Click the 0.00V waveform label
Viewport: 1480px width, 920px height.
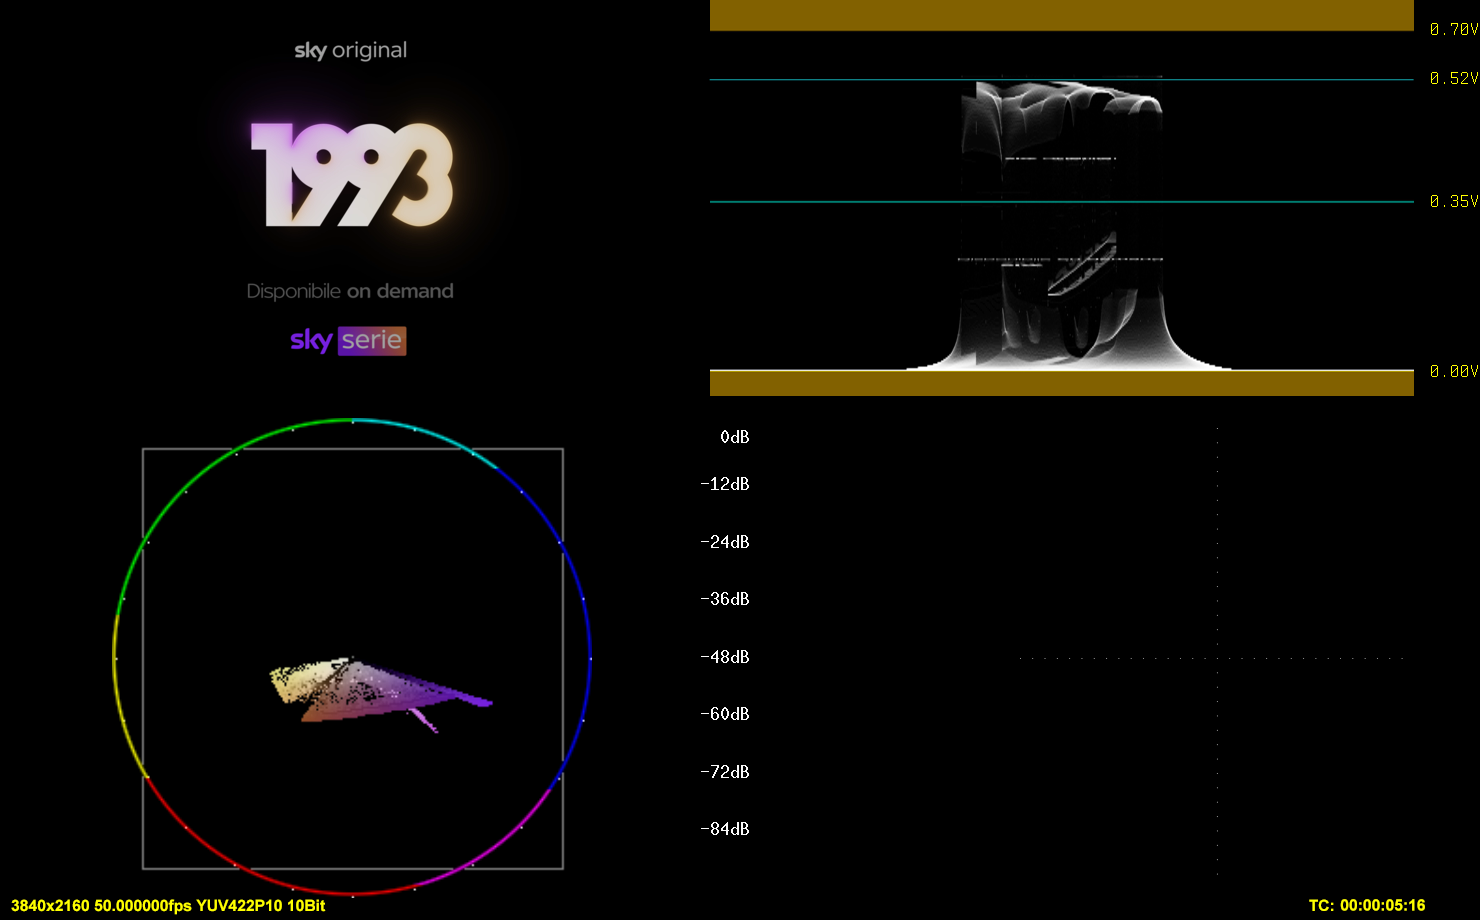(1454, 371)
